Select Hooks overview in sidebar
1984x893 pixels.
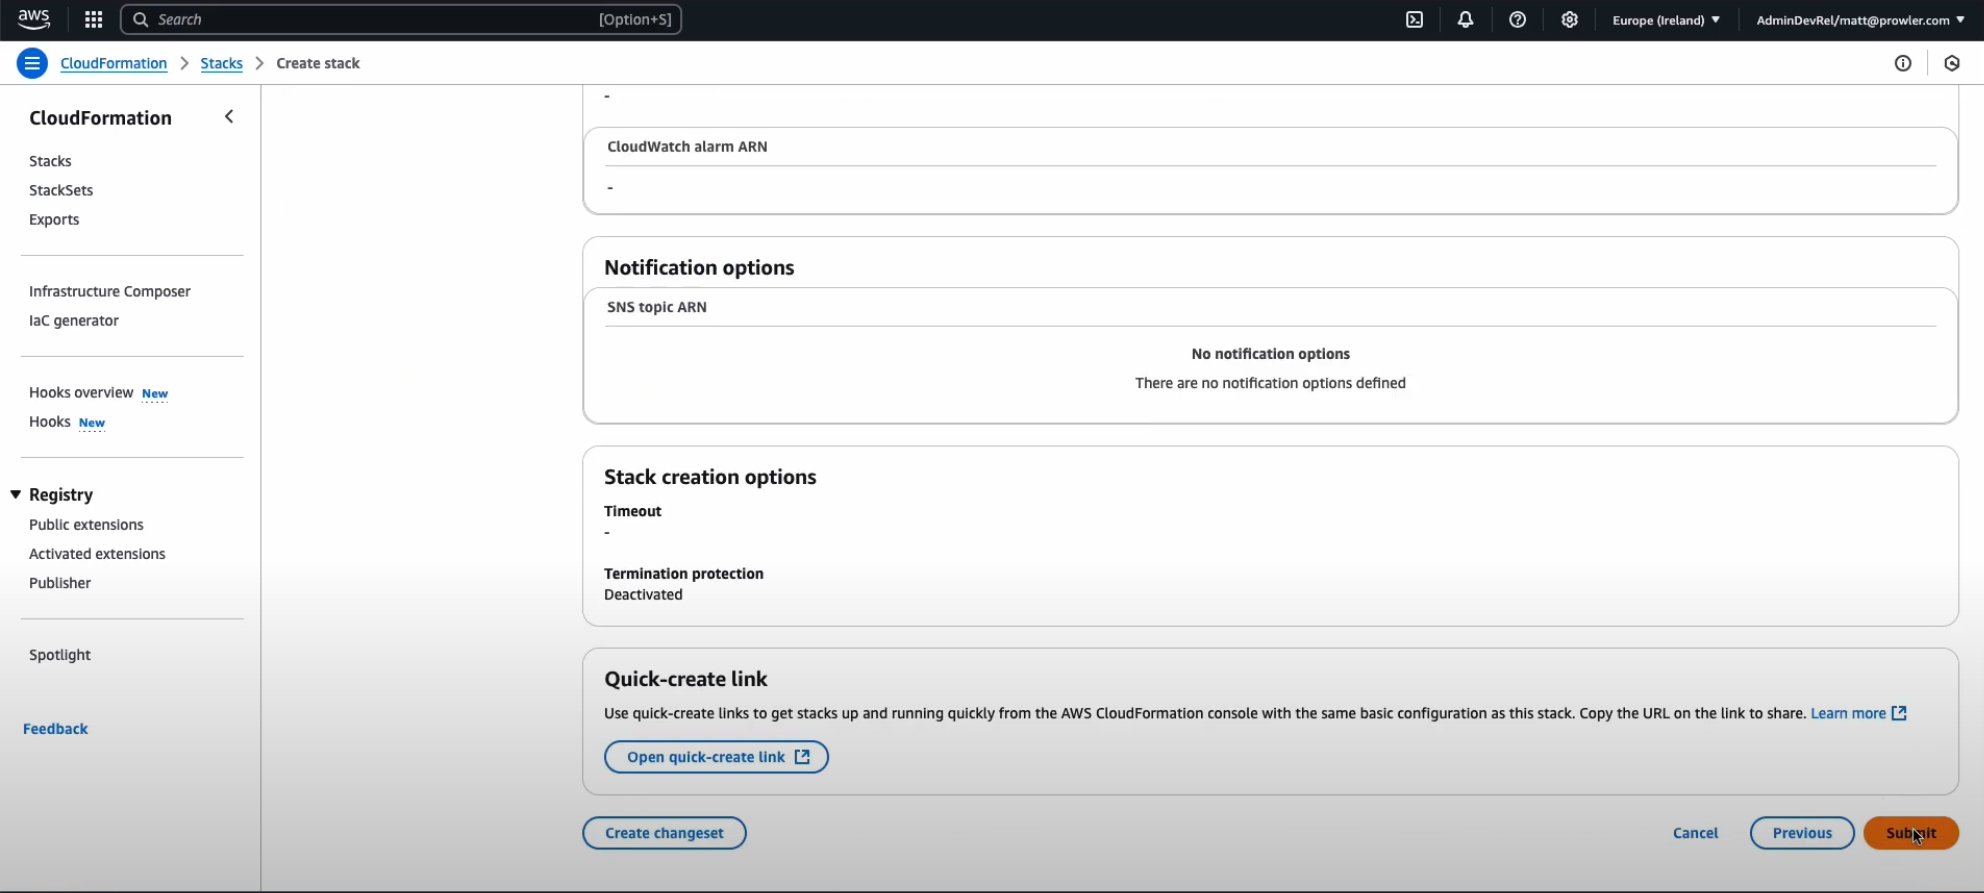click(81, 392)
